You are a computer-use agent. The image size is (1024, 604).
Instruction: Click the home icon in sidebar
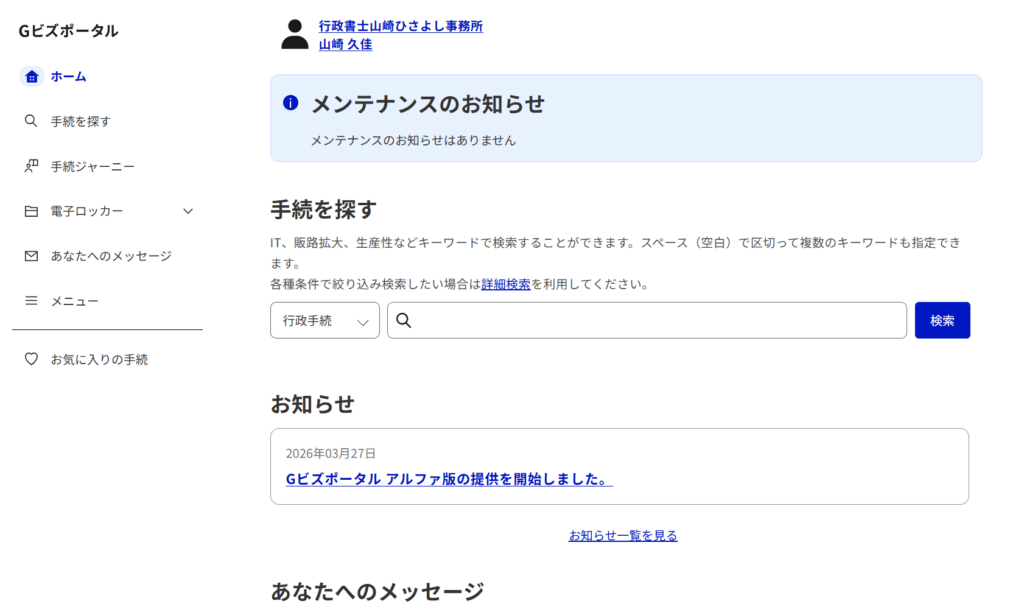click(31, 76)
